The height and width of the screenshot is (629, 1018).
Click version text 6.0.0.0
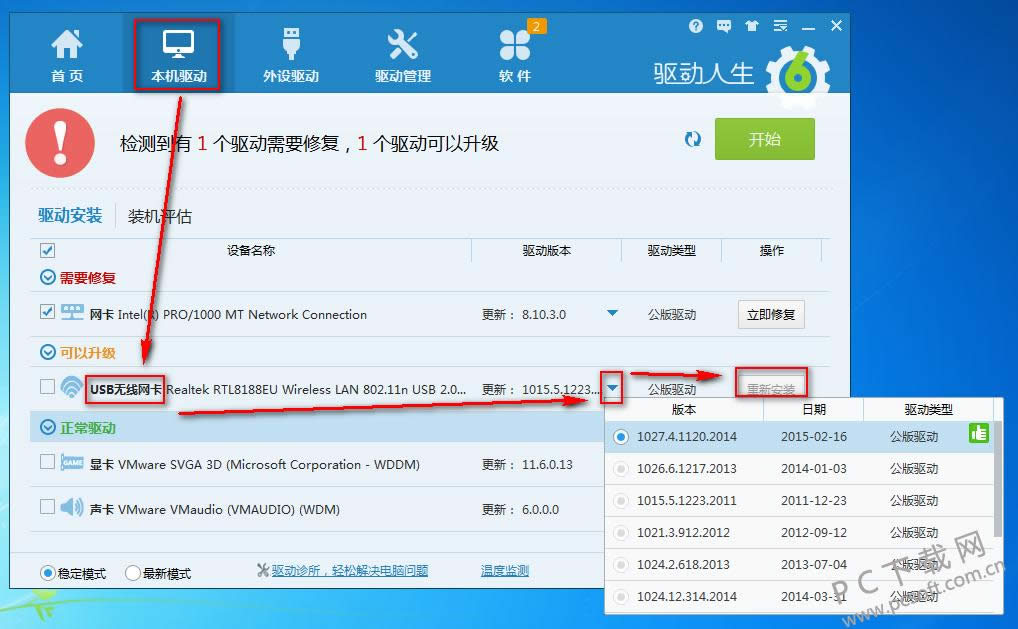tap(540, 510)
